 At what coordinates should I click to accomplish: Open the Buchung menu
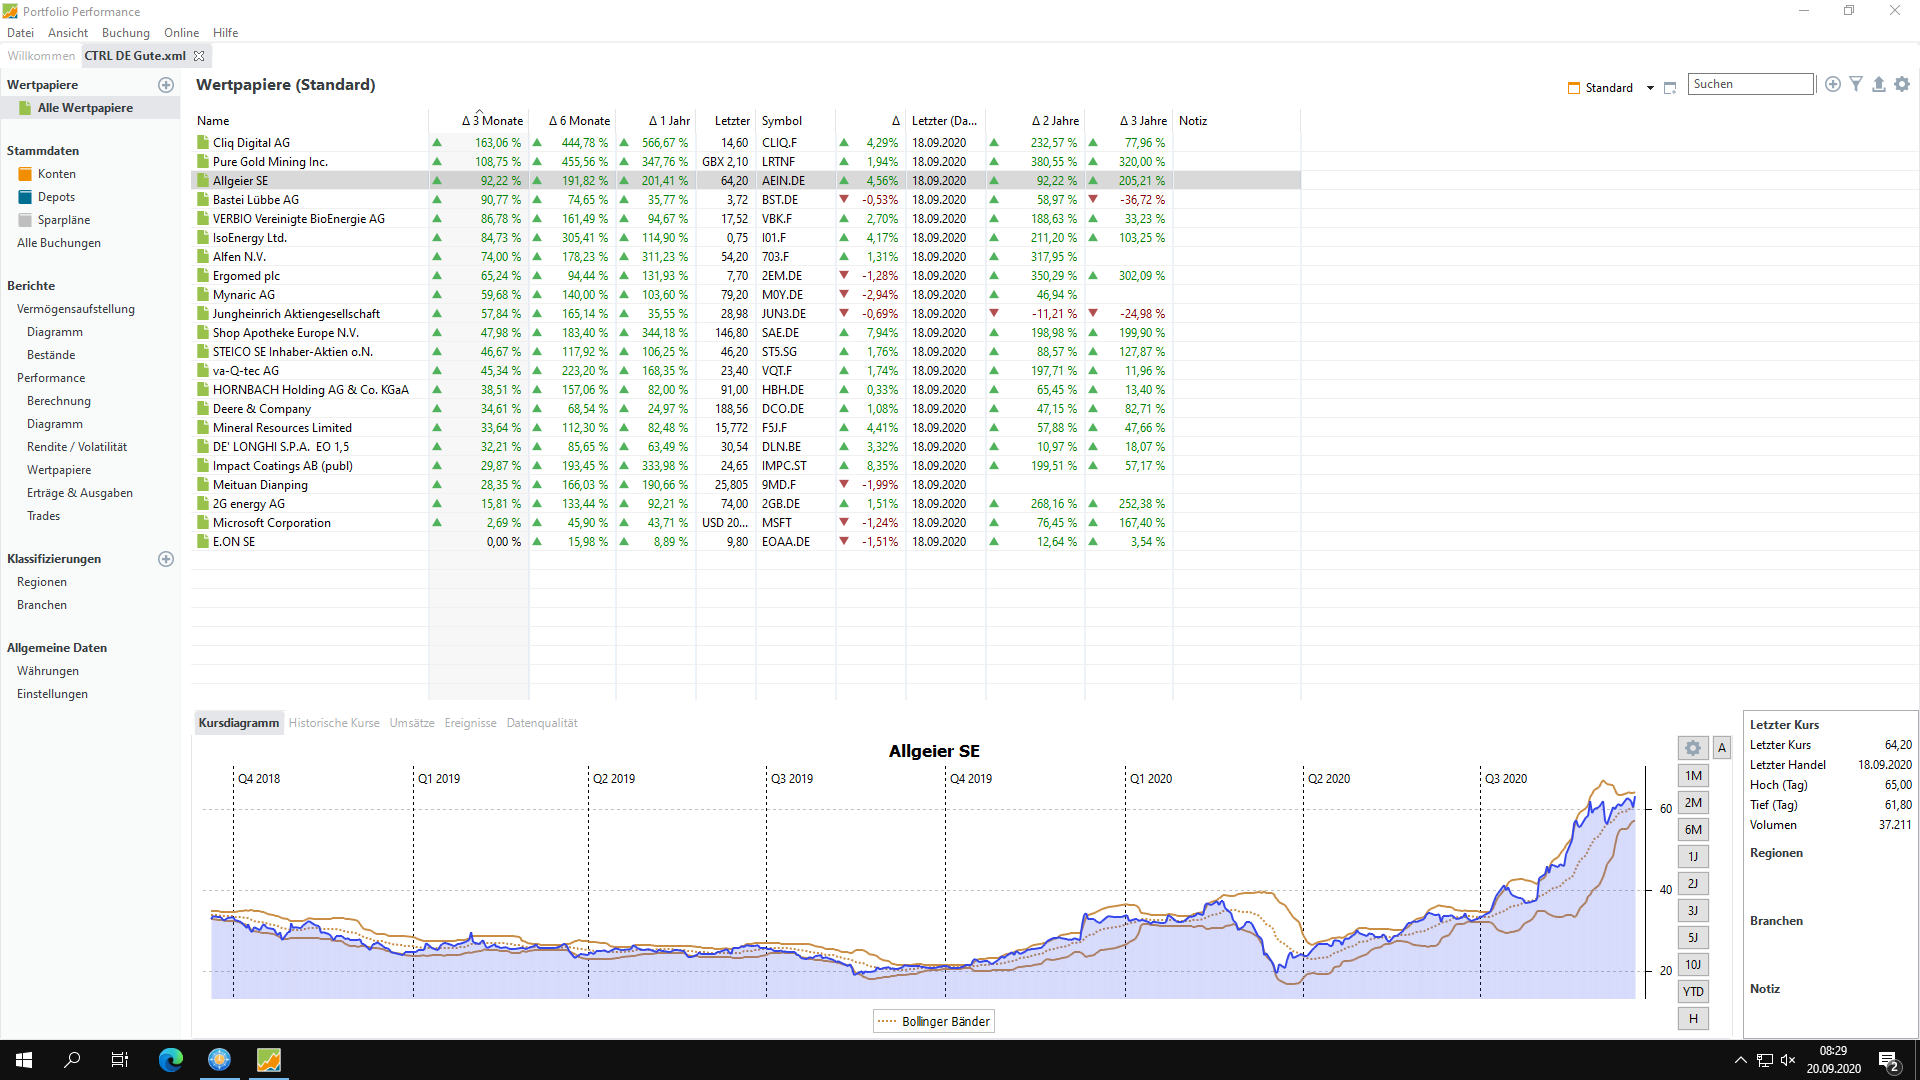[x=126, y=33]
